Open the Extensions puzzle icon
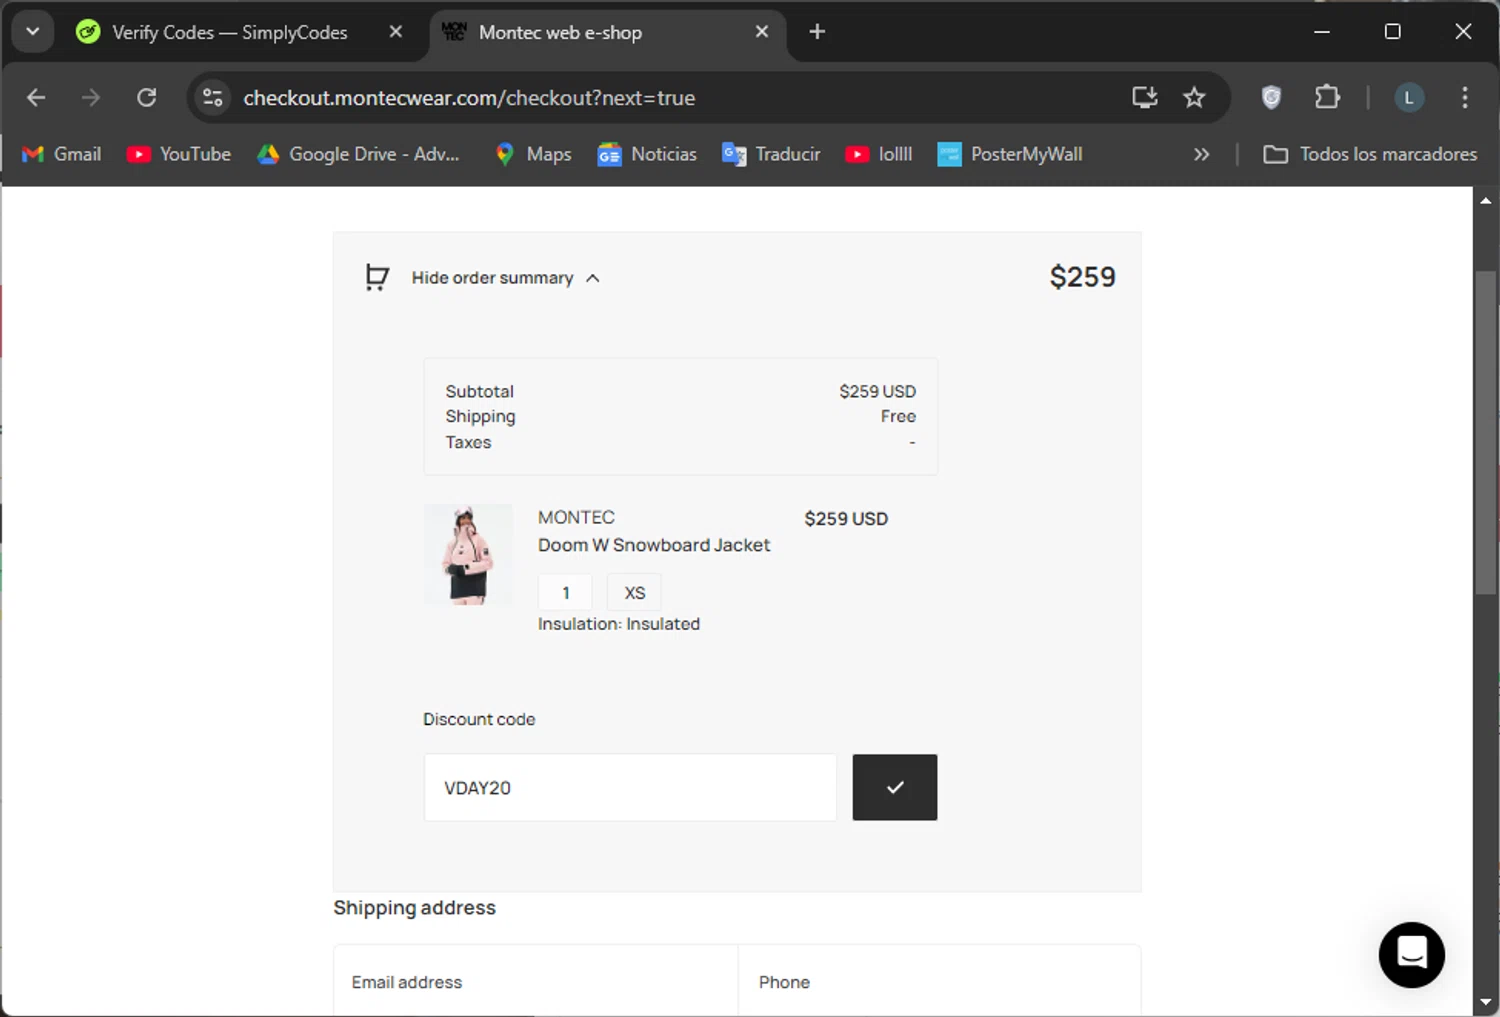 point(1327,98)
